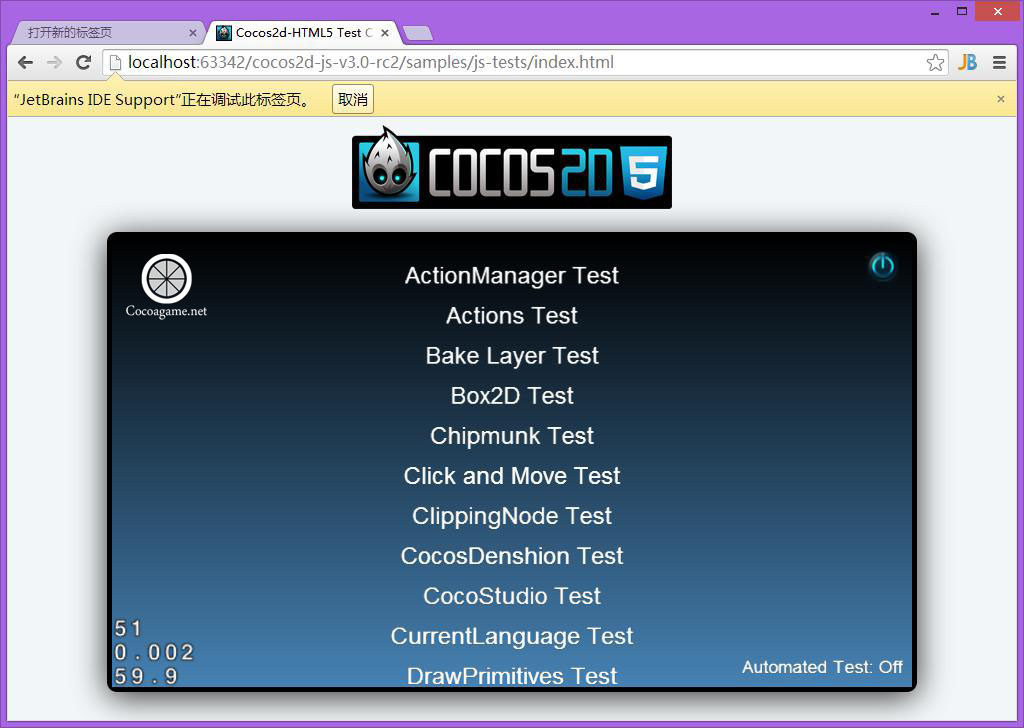Close the Cocos2d-HTML5 Test tab
Viewport: 1024px width, 728px height.
[x=385, y=33]
